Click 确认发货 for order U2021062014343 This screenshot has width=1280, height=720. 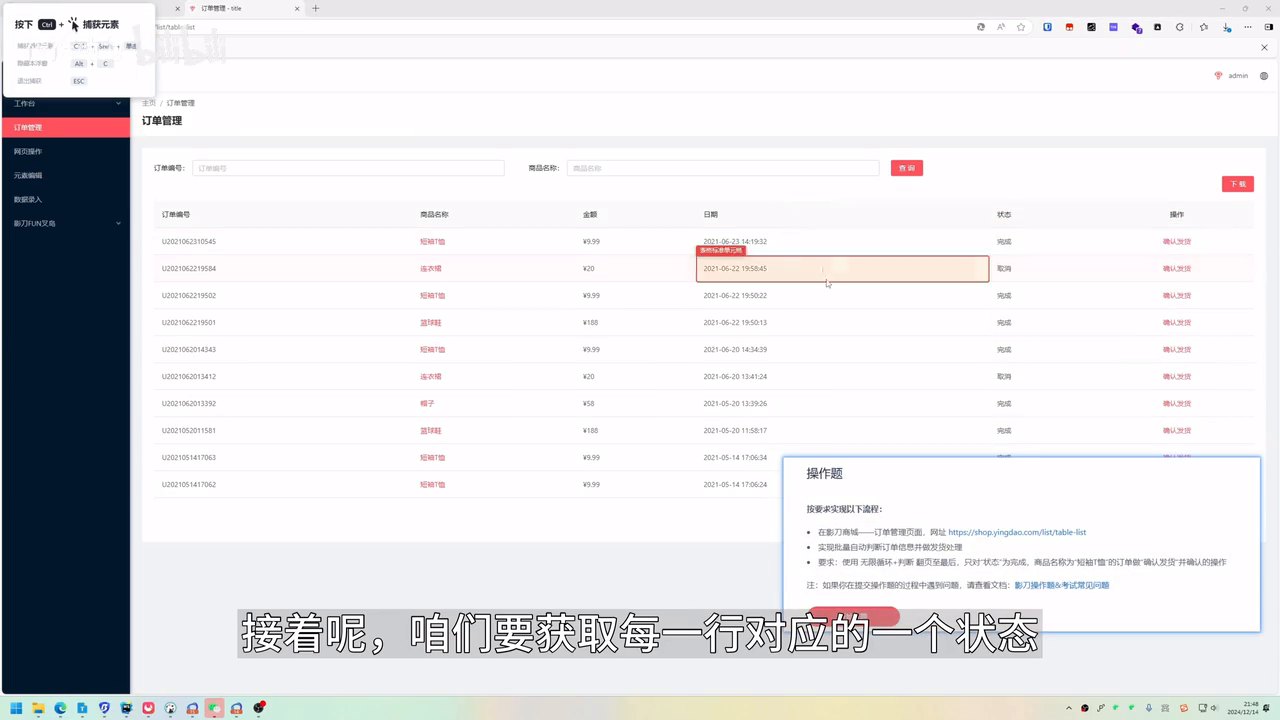tap(1177, 349)
